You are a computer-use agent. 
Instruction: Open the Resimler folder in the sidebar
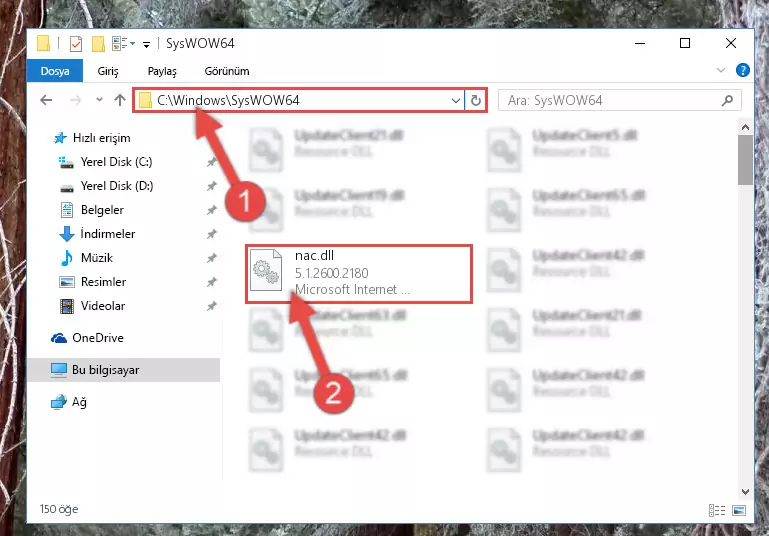pos(103,281)
